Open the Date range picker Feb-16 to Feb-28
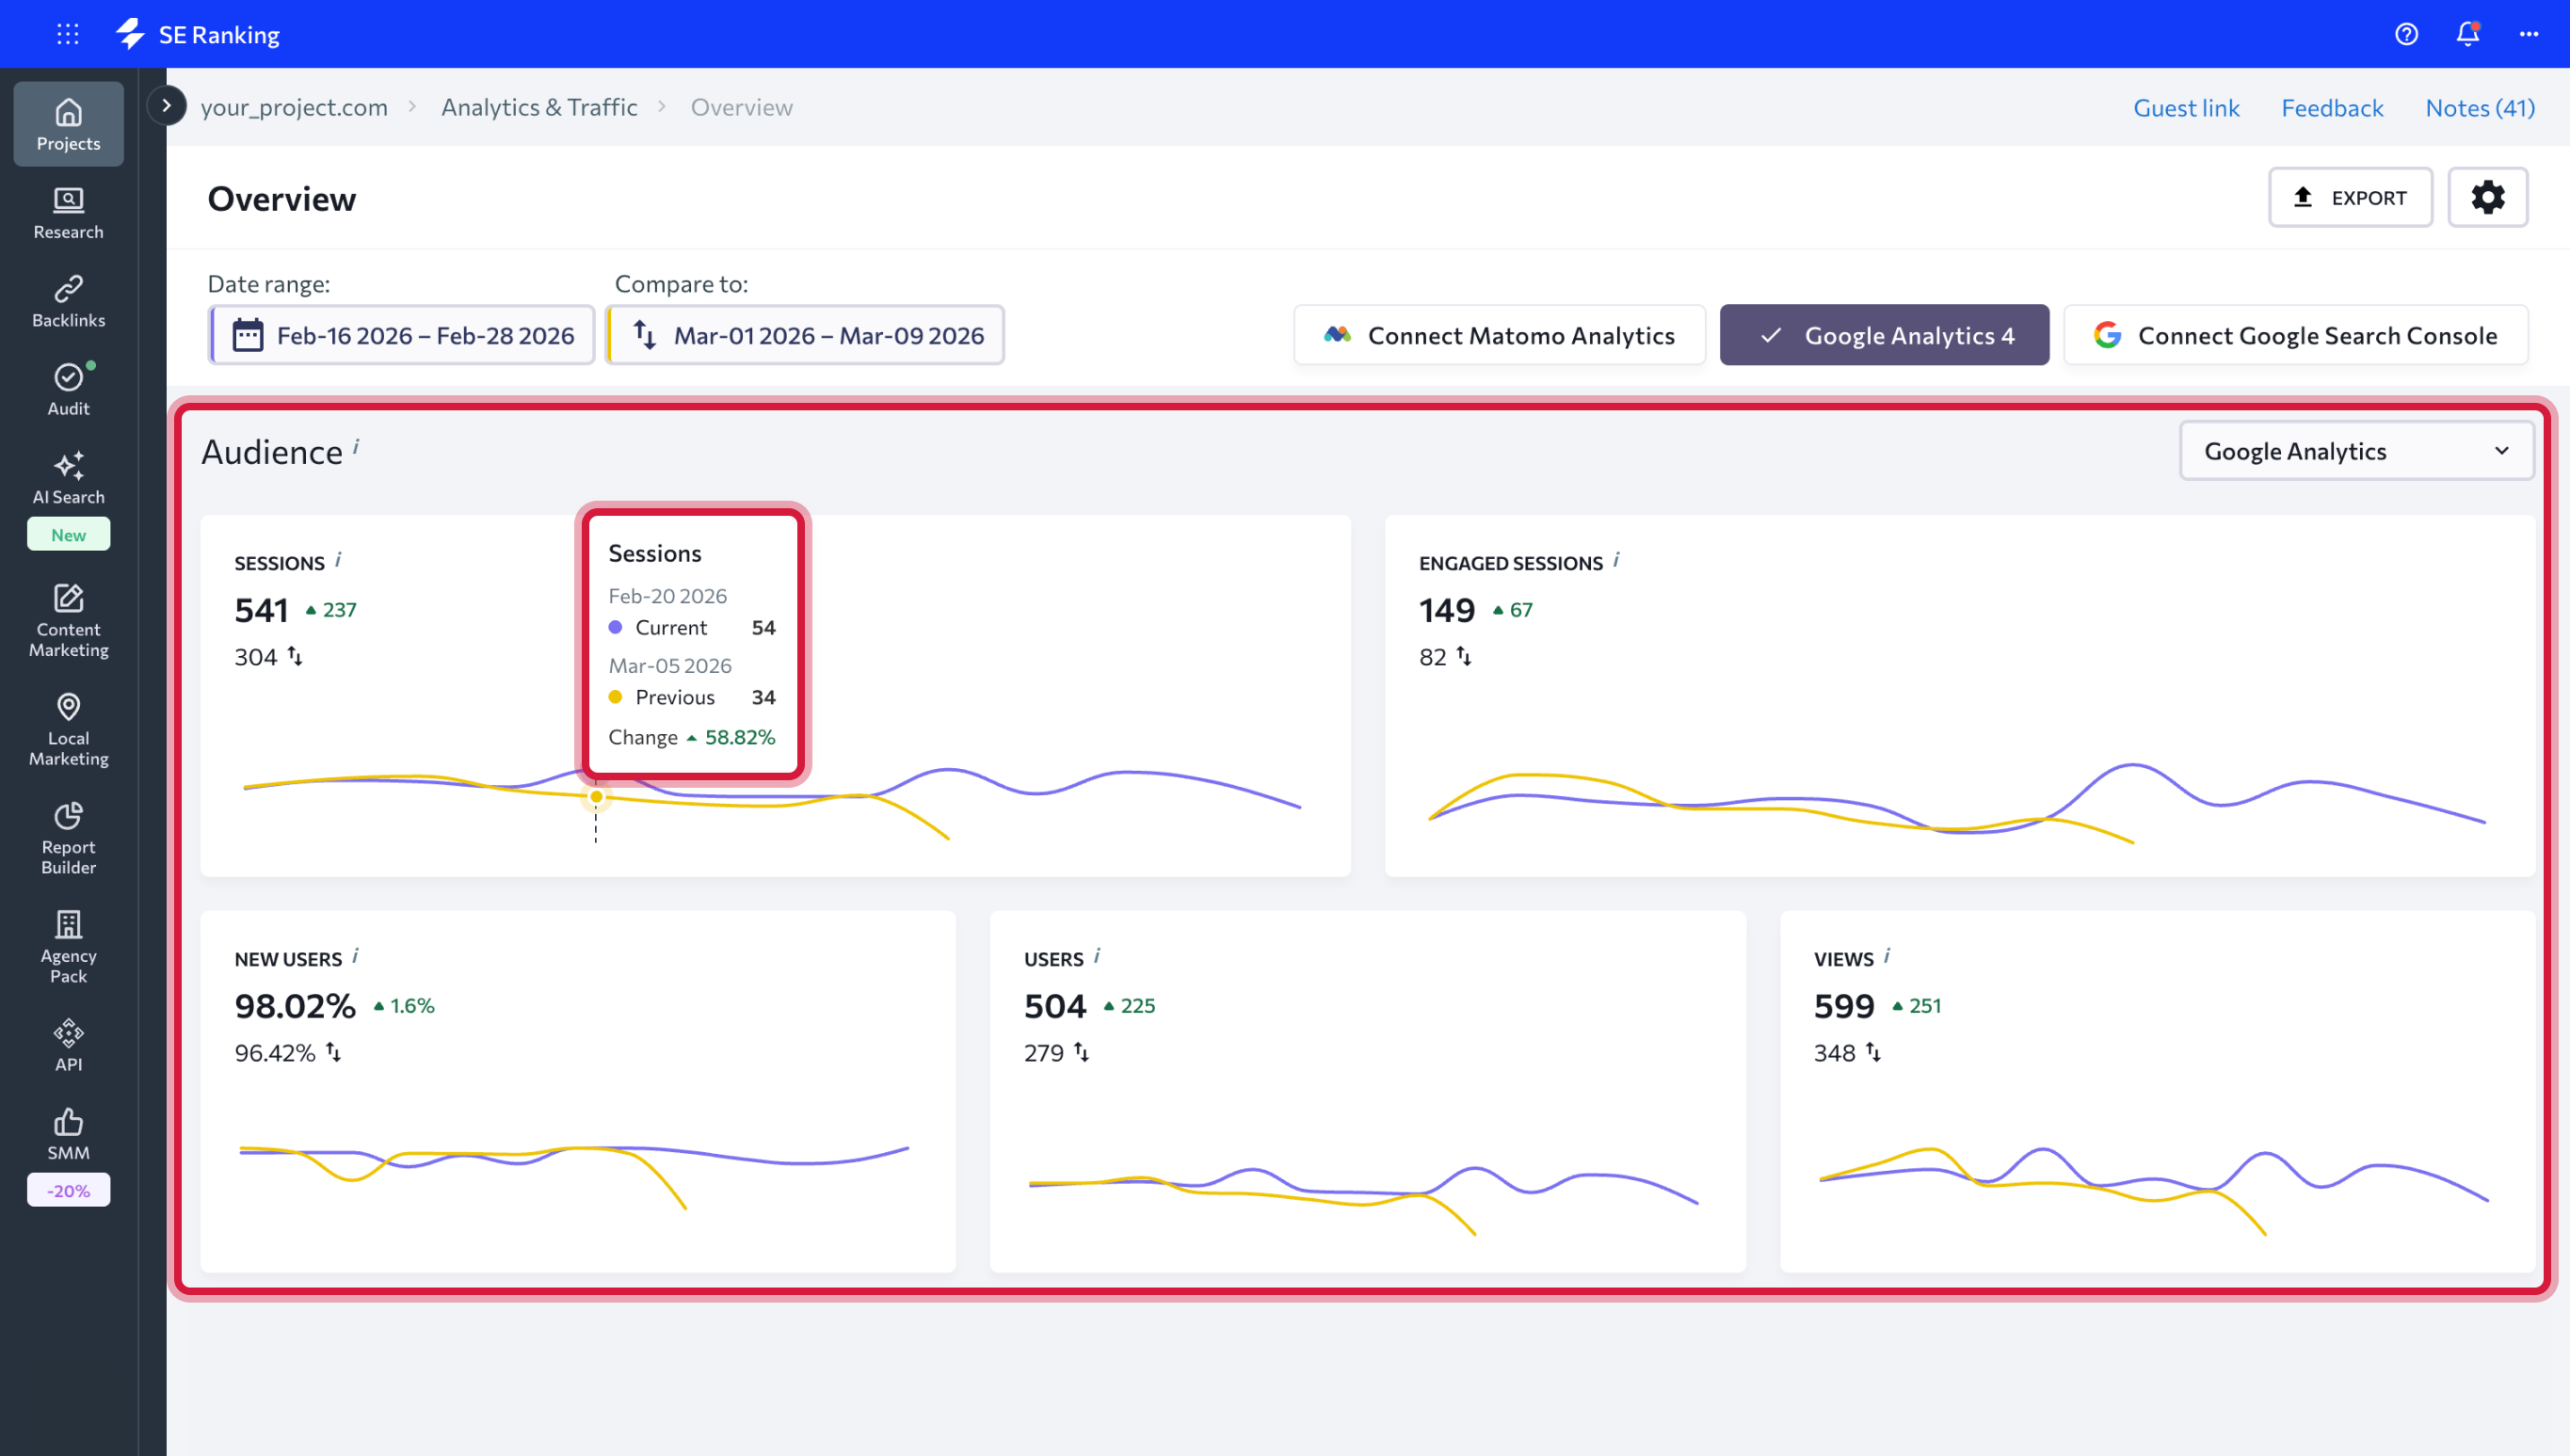 [403, 335]
